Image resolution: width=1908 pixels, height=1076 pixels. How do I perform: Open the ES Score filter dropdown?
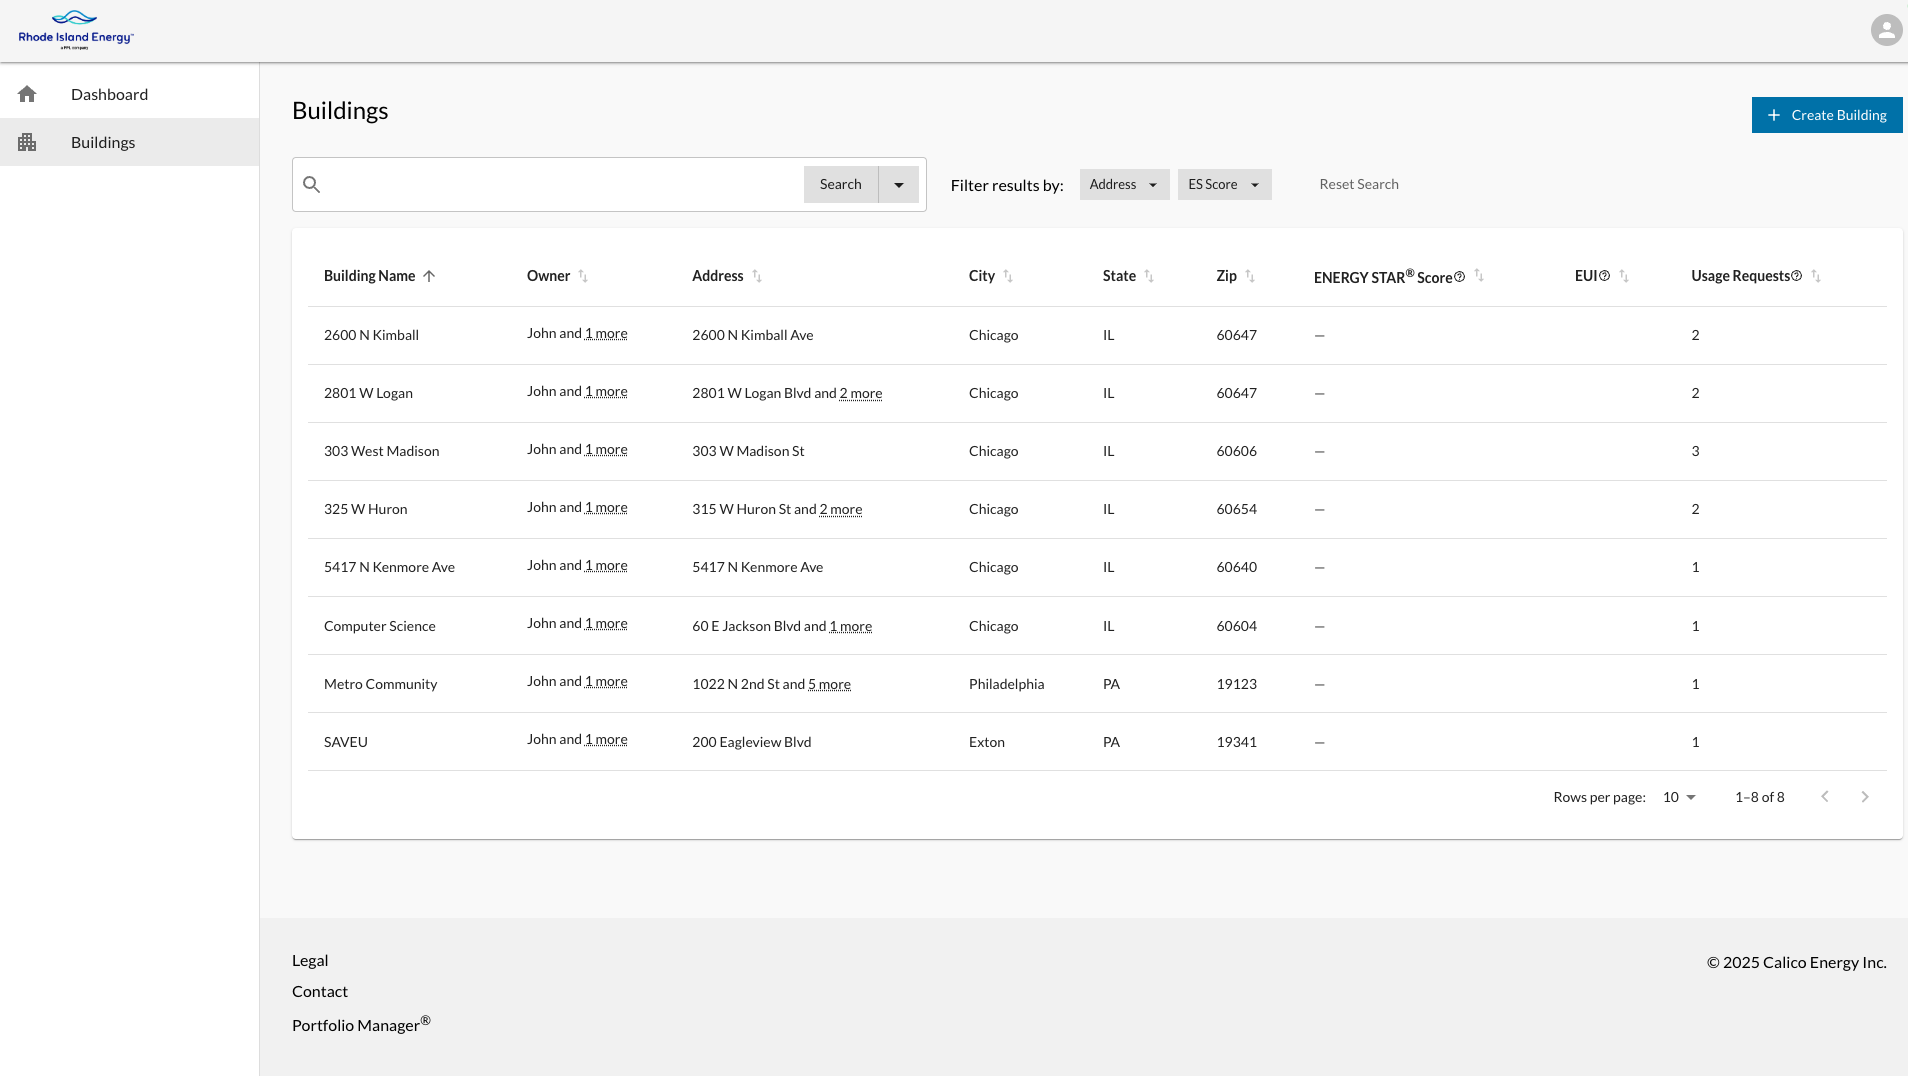point(1224,185)
